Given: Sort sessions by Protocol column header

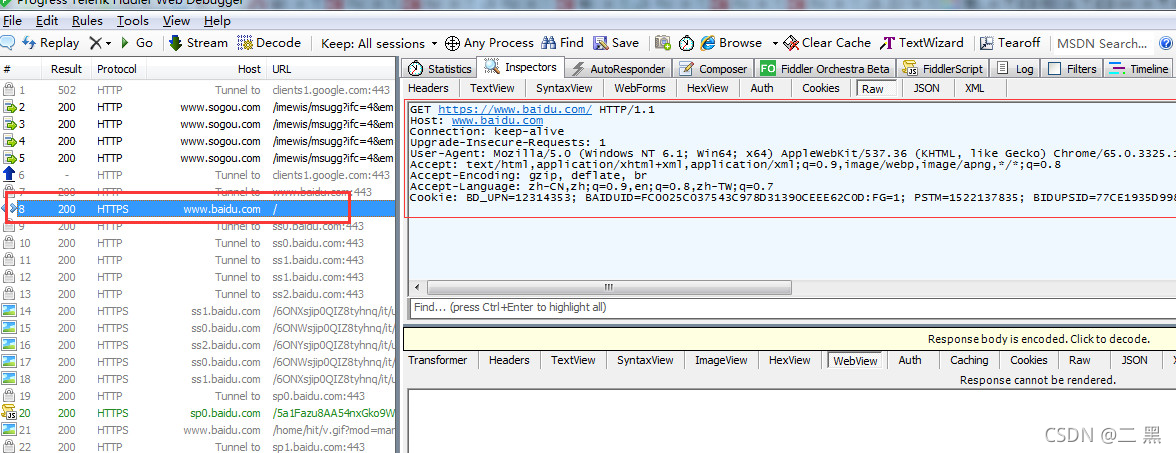Looking at the screenshot, I should pos(117,69).
